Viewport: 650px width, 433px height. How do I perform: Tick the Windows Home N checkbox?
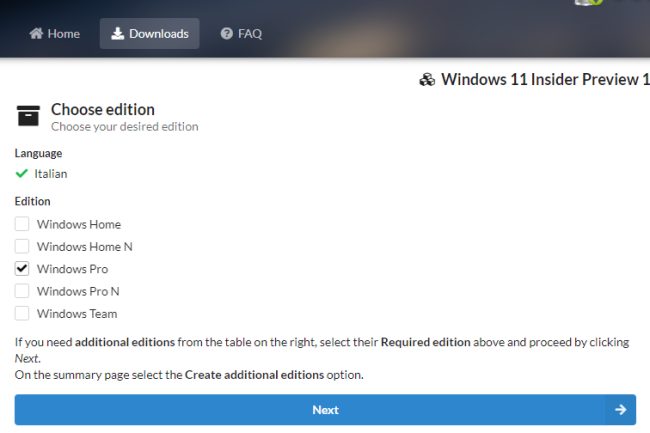[22, 246]
